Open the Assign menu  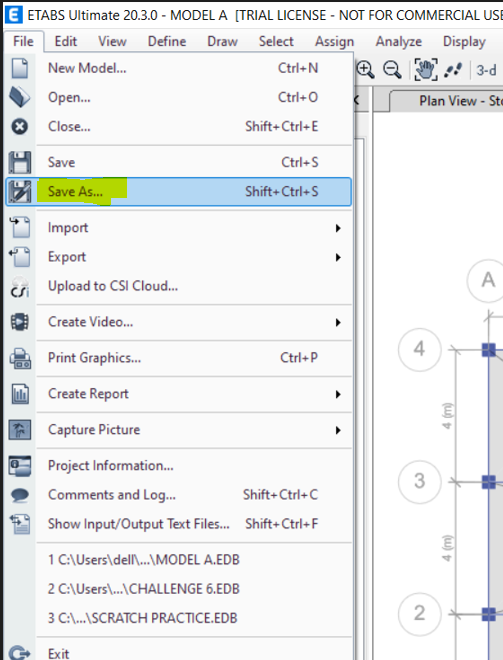335,41
